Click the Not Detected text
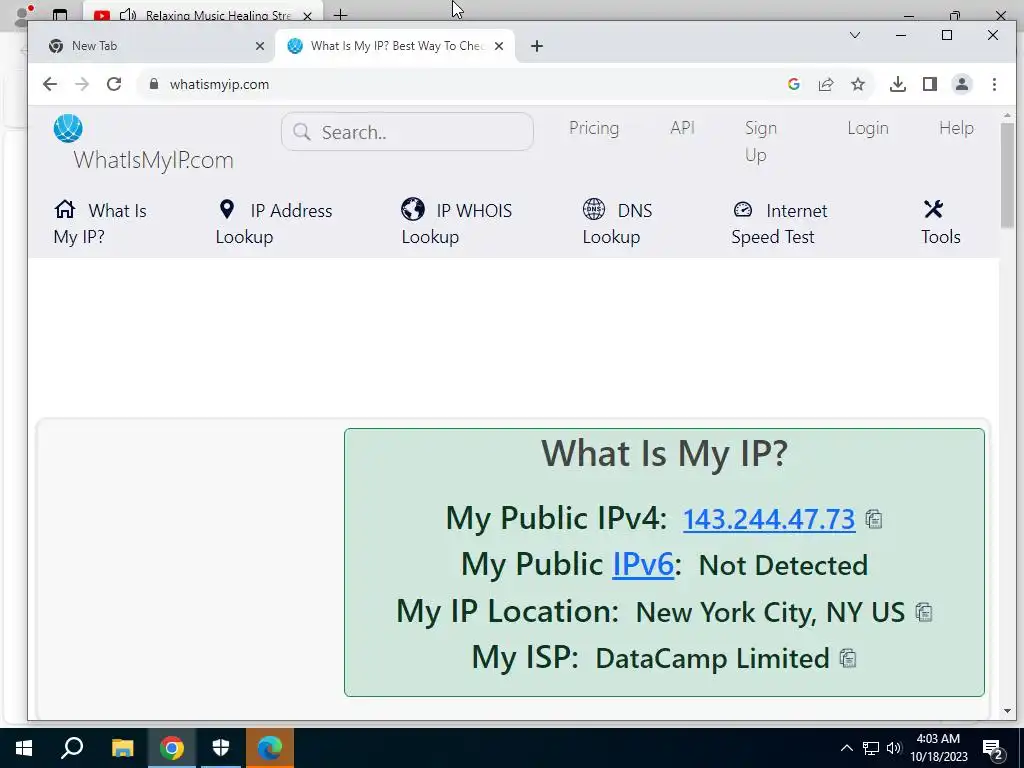The width and height of the screenshot is (1024, 768). tap(783, 565)
